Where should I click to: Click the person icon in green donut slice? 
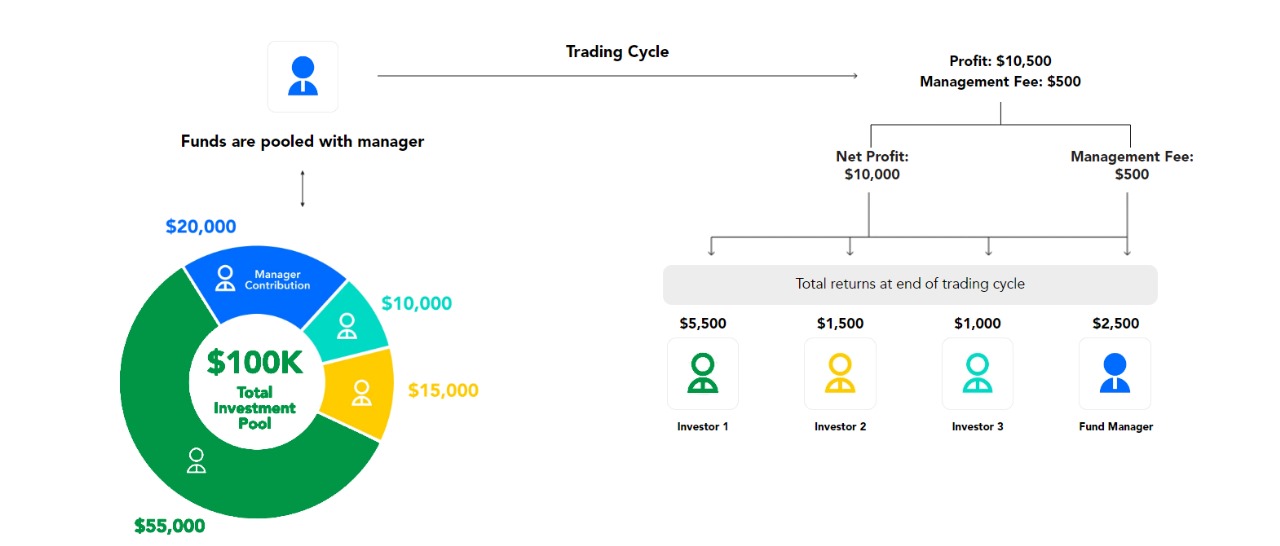pyautogui.click(x=196, y=461)
